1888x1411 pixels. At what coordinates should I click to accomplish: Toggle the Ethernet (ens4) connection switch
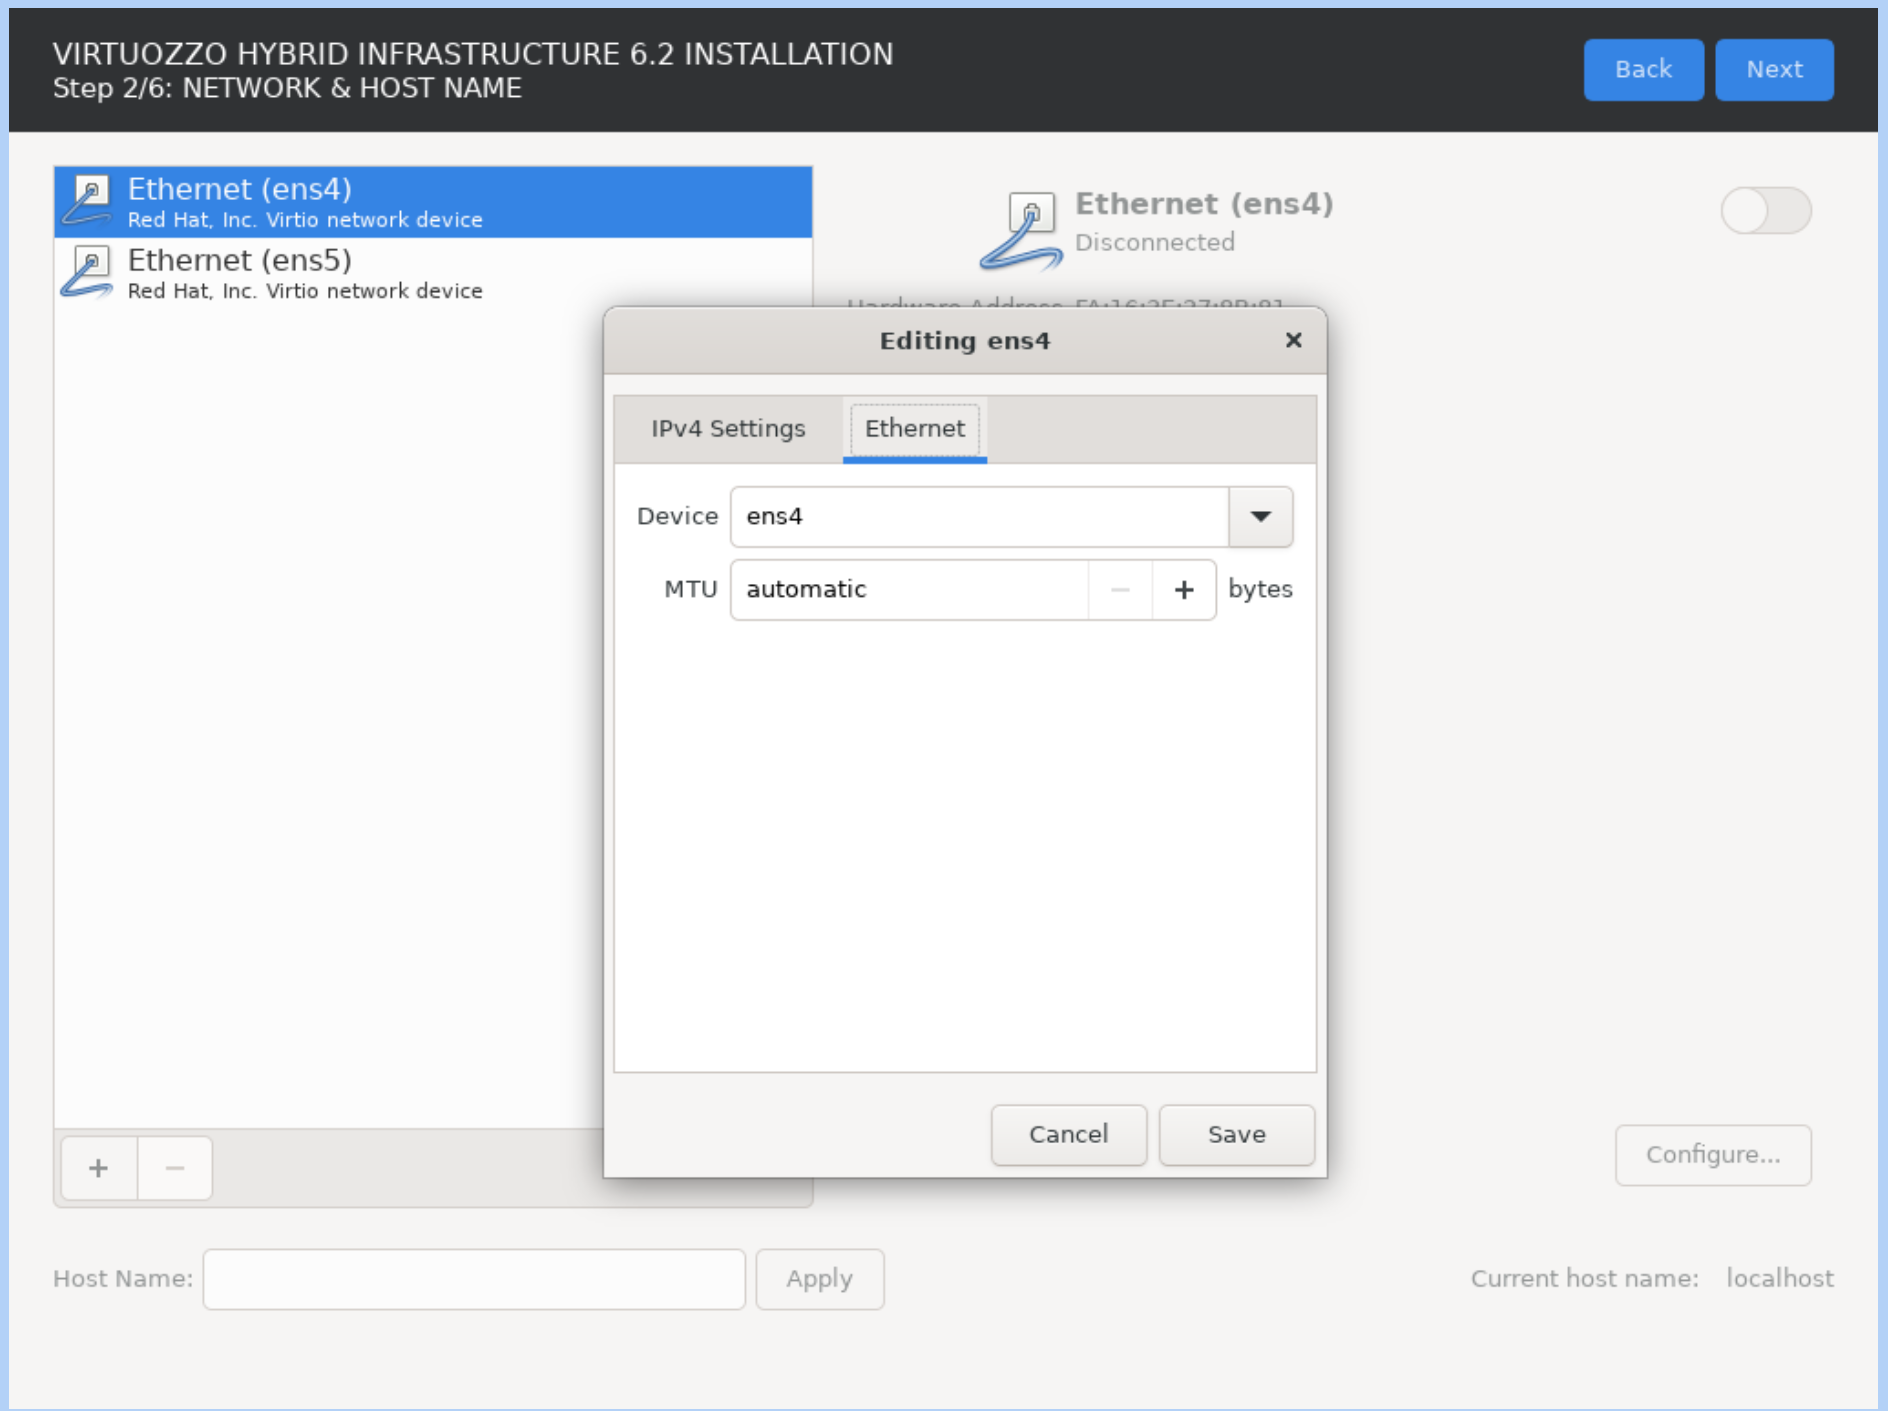click(1766, 210)
